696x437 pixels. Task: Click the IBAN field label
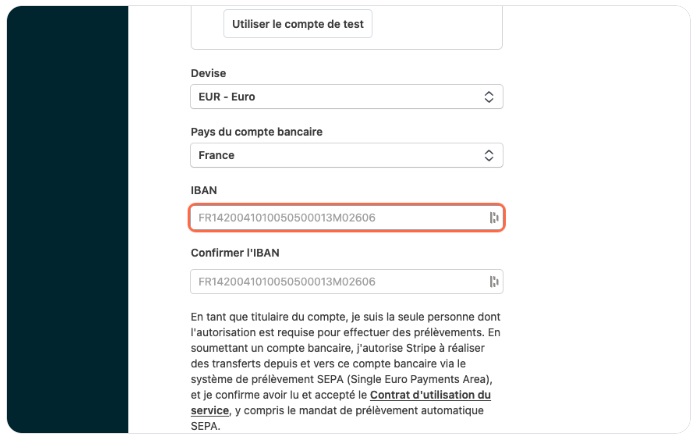pos(203,190)
